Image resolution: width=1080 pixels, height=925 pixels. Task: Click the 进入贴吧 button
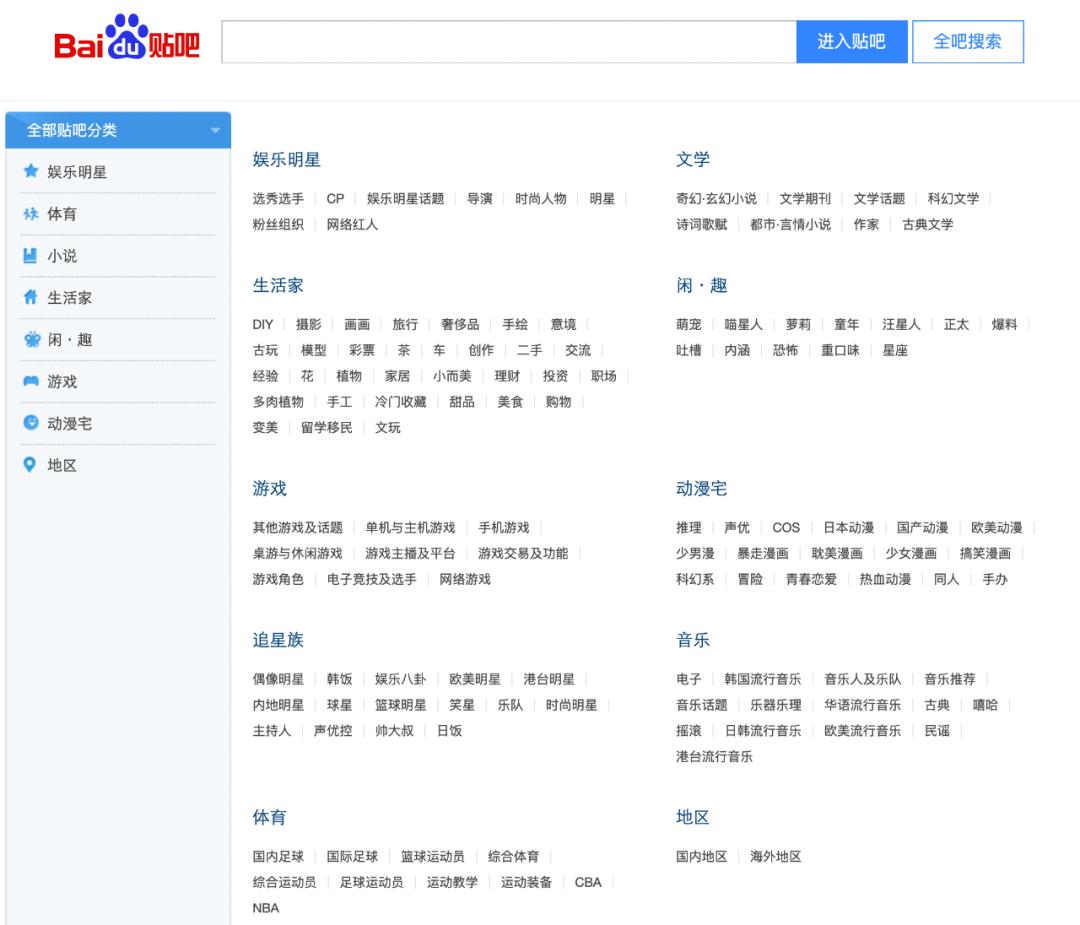click(x=851, y=42)
